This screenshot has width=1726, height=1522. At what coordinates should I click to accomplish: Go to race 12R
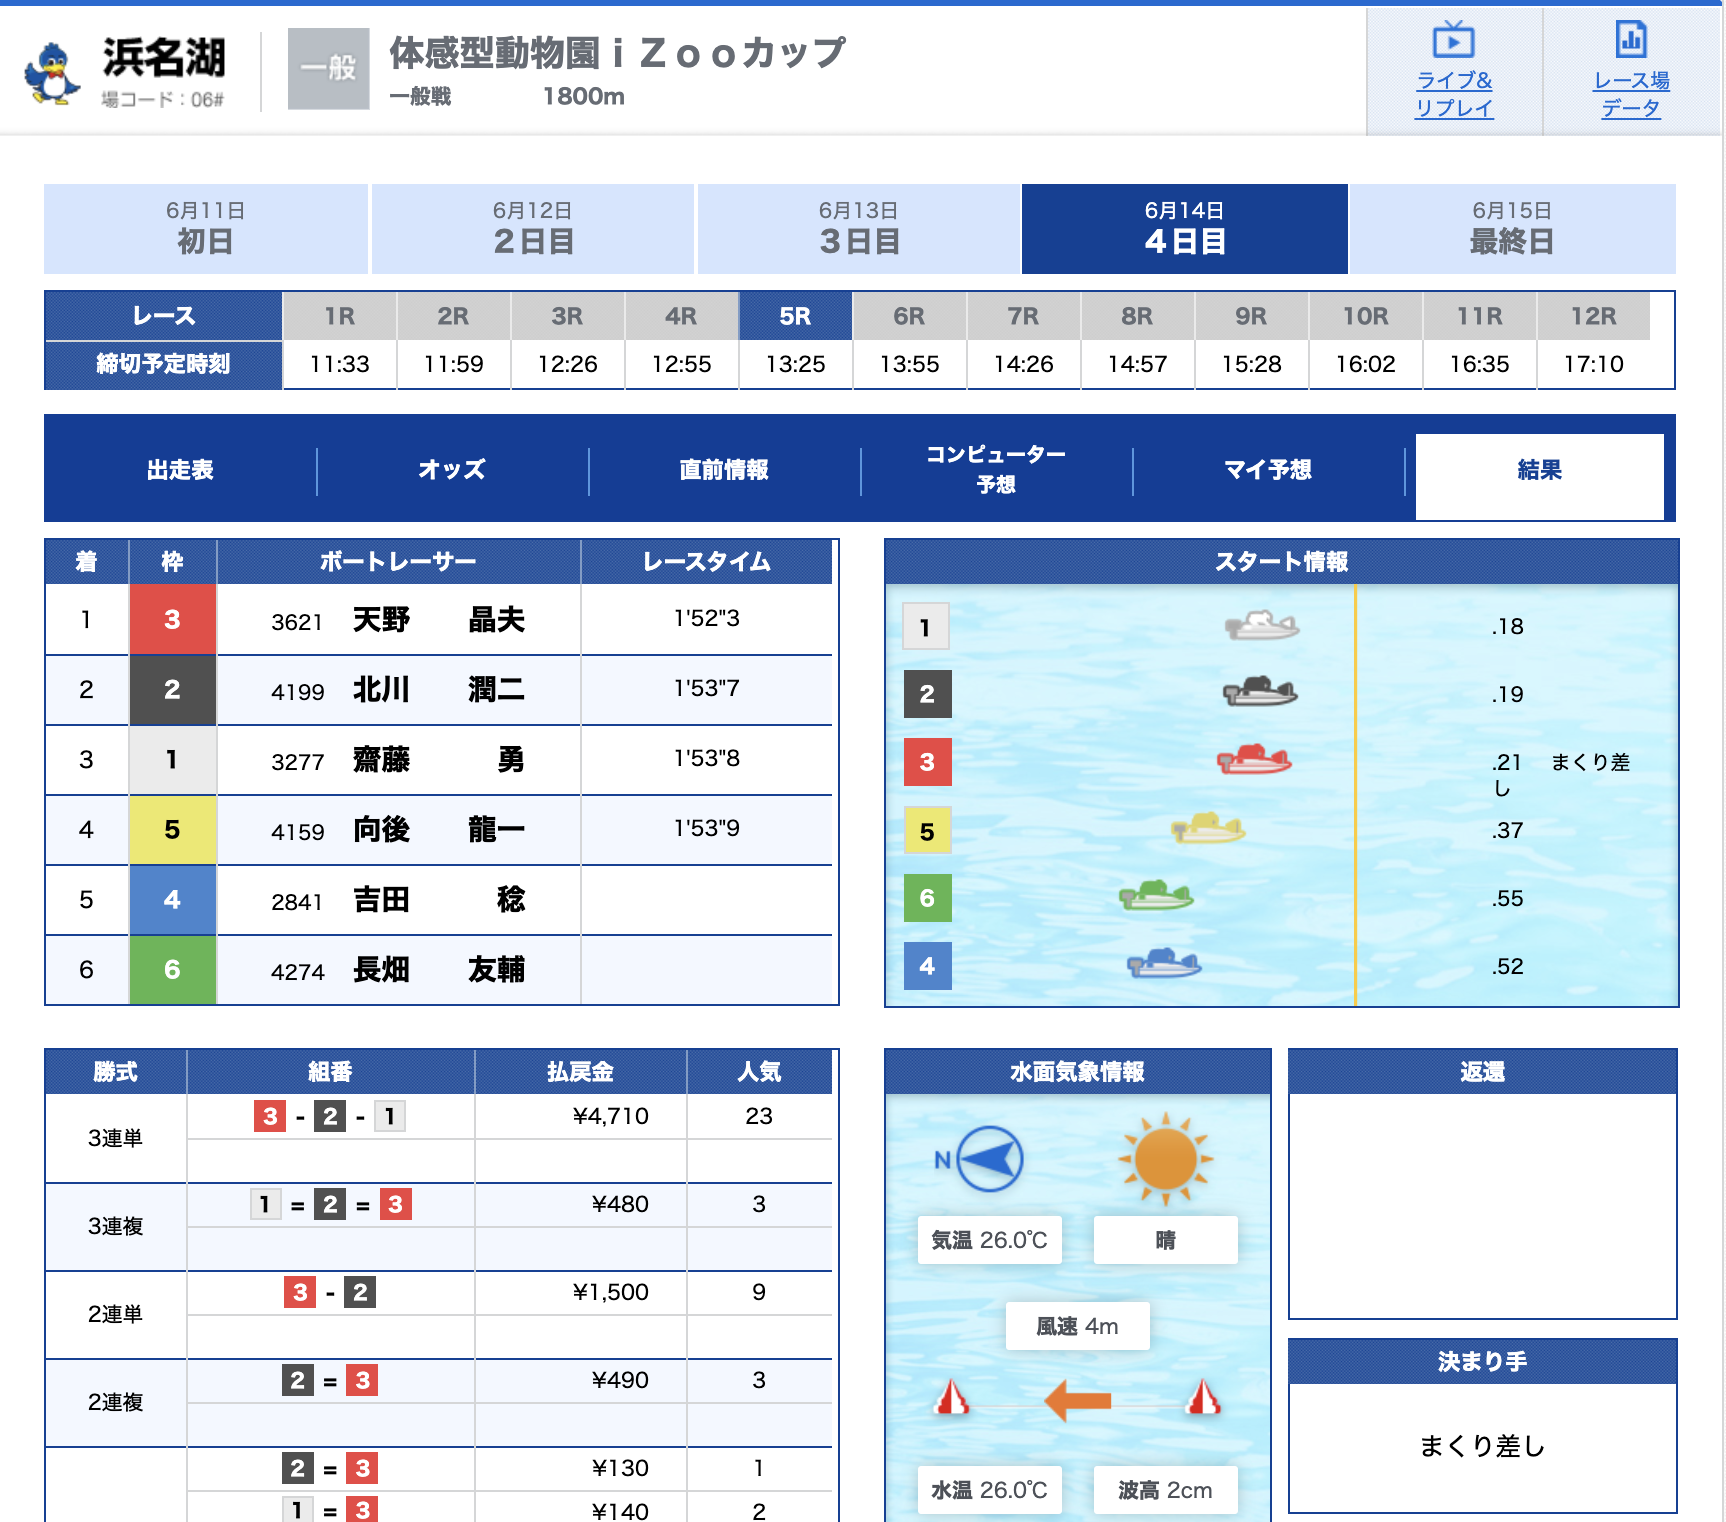click(x=1593, y=317)
